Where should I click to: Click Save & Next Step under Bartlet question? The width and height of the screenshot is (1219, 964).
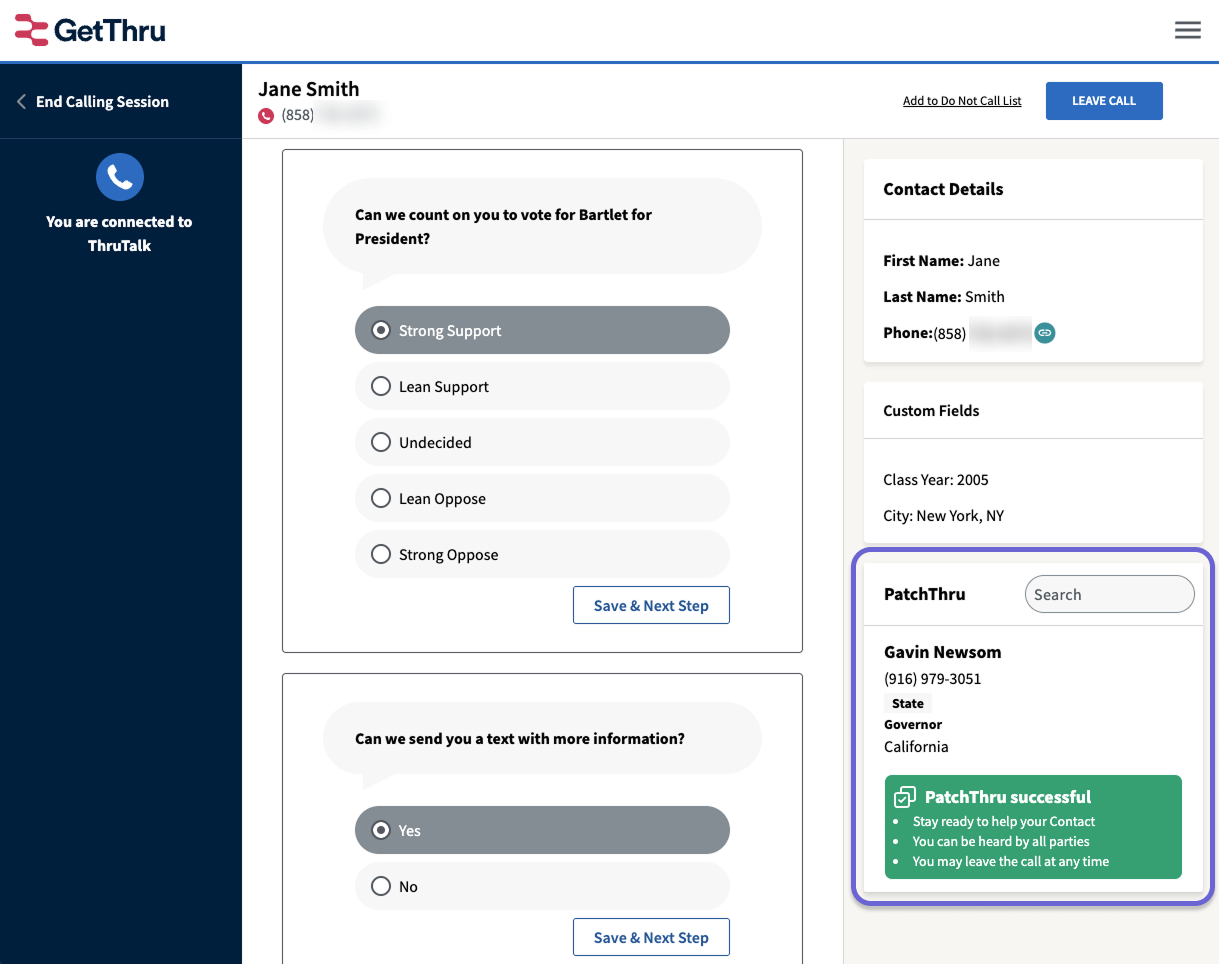click(651, 605)
